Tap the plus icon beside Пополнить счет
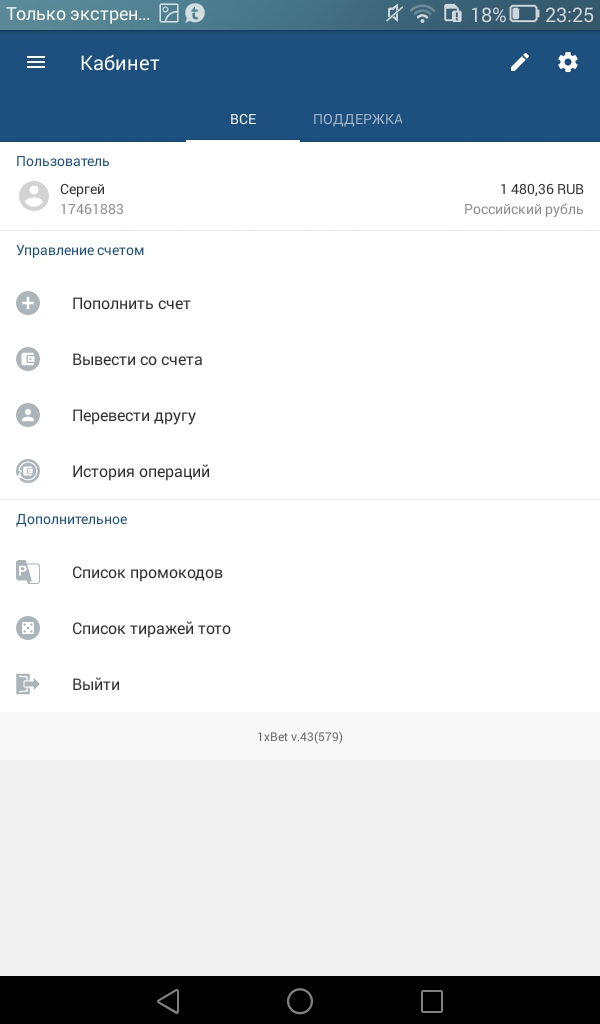600x1024 pixels. point(28,303)
